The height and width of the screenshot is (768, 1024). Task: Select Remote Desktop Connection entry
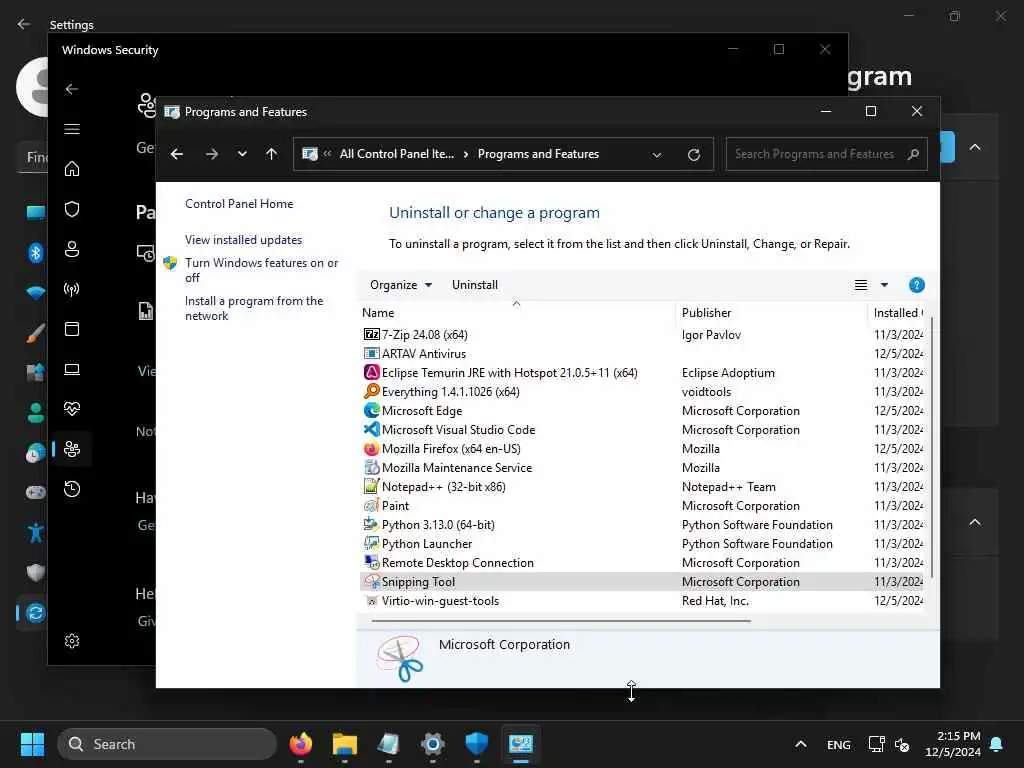click(641, 562)
